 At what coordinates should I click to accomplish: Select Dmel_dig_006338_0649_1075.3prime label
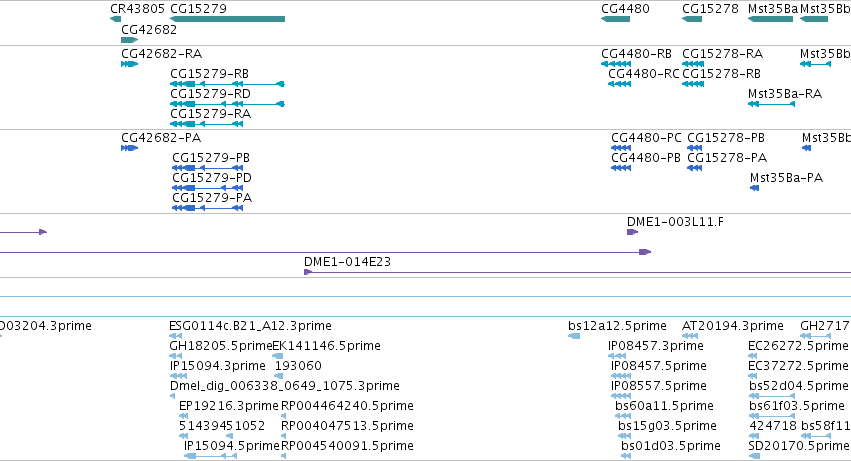(285, 387)
